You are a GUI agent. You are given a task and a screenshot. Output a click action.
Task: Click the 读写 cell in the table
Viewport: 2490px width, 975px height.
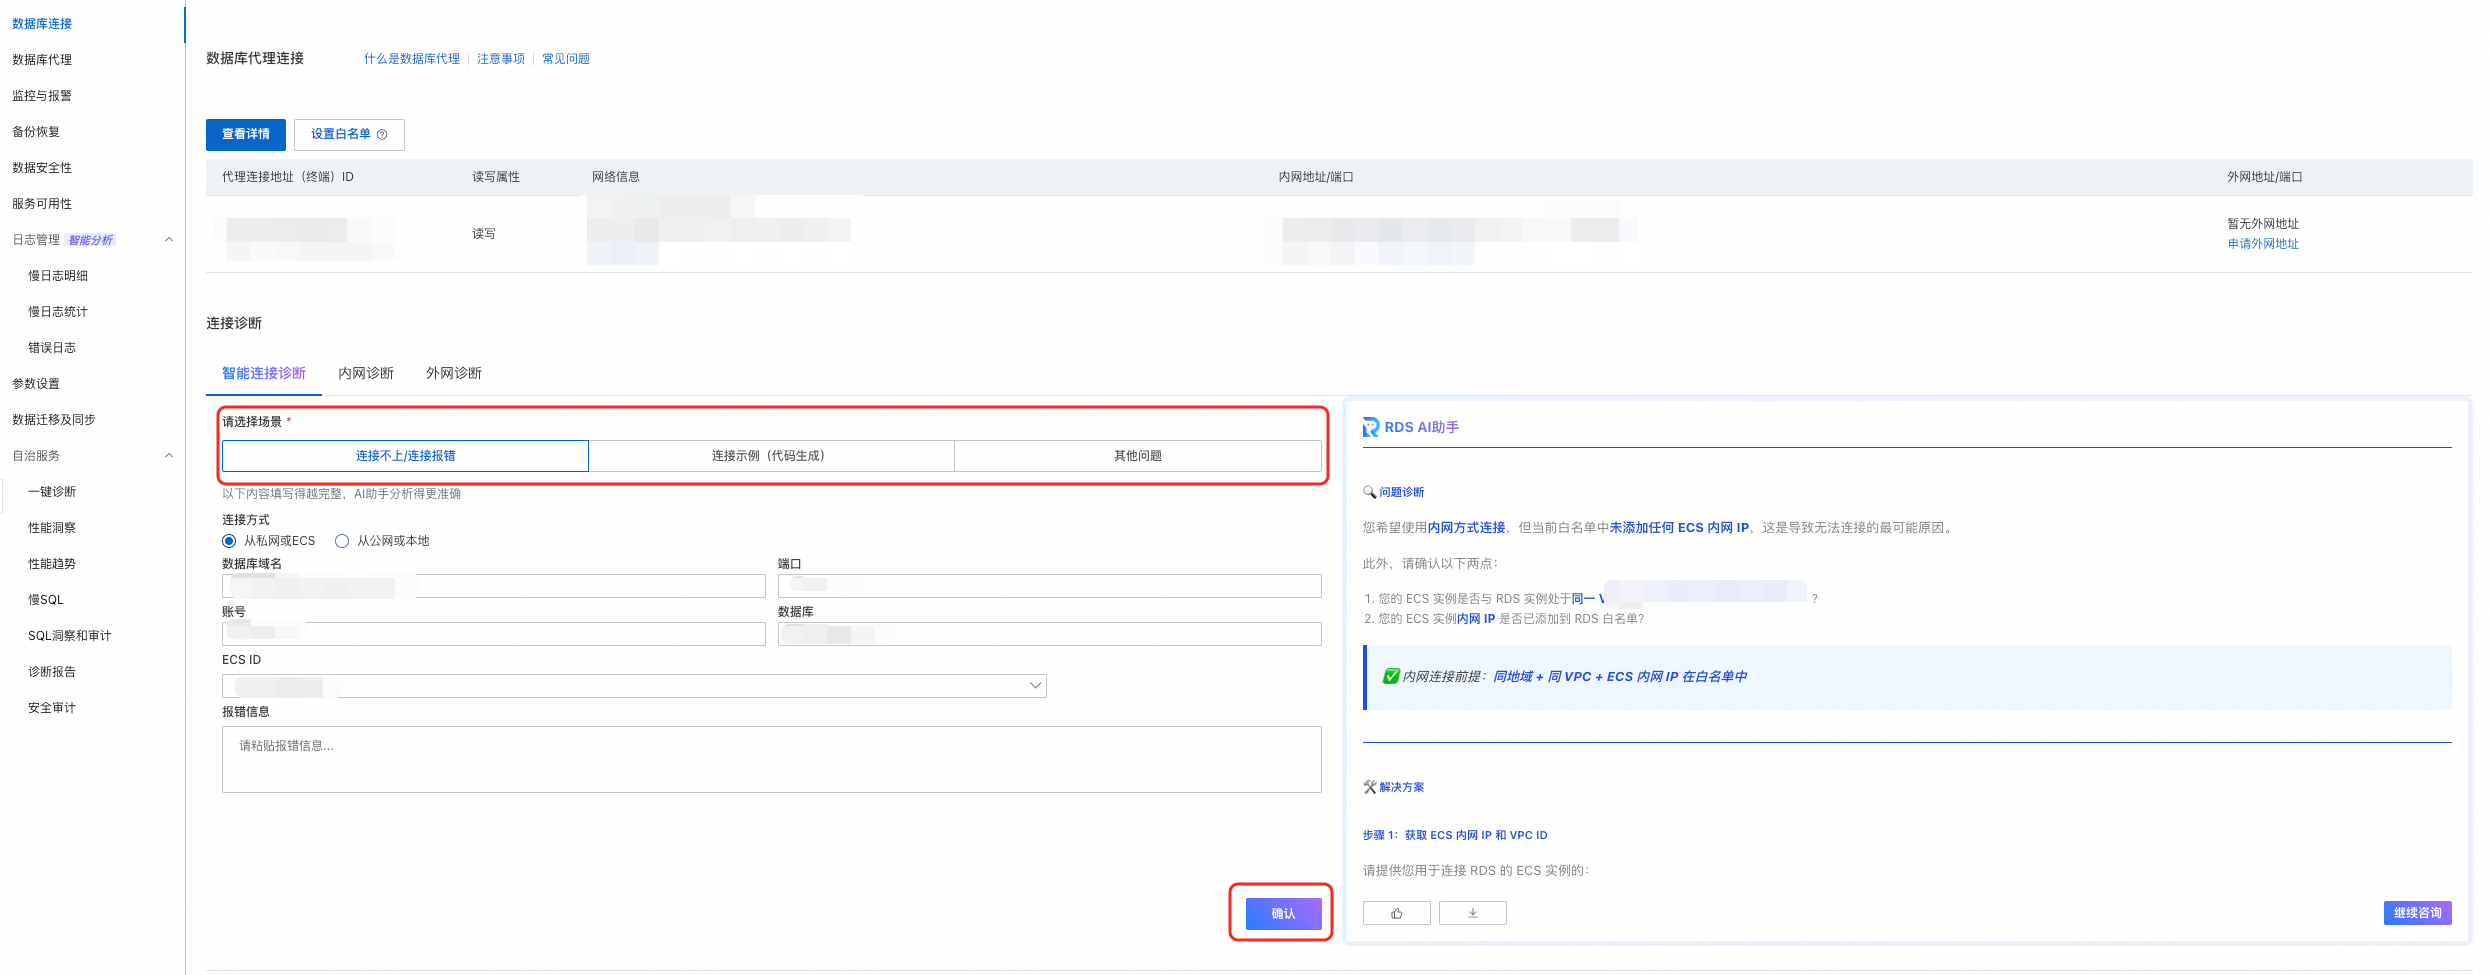(x=484, y=234)
